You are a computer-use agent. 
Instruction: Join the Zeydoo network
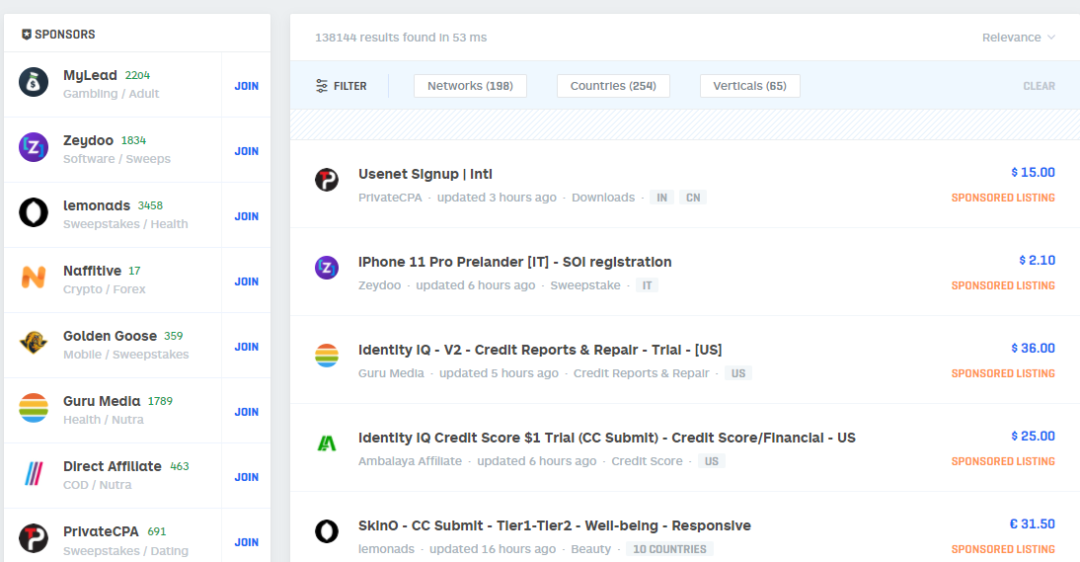pos(246,151)
